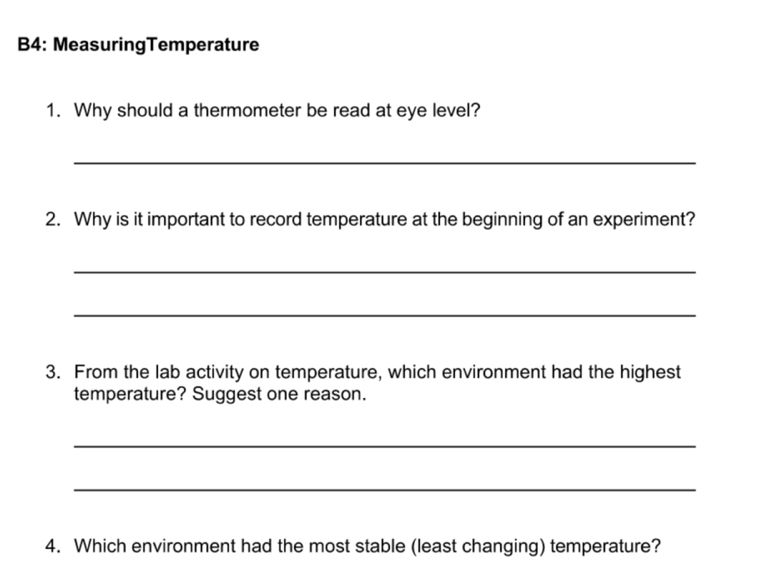Screen dimensions: 759x568
Task: Click the second answer line under question 3
Action: coord(384,489)
